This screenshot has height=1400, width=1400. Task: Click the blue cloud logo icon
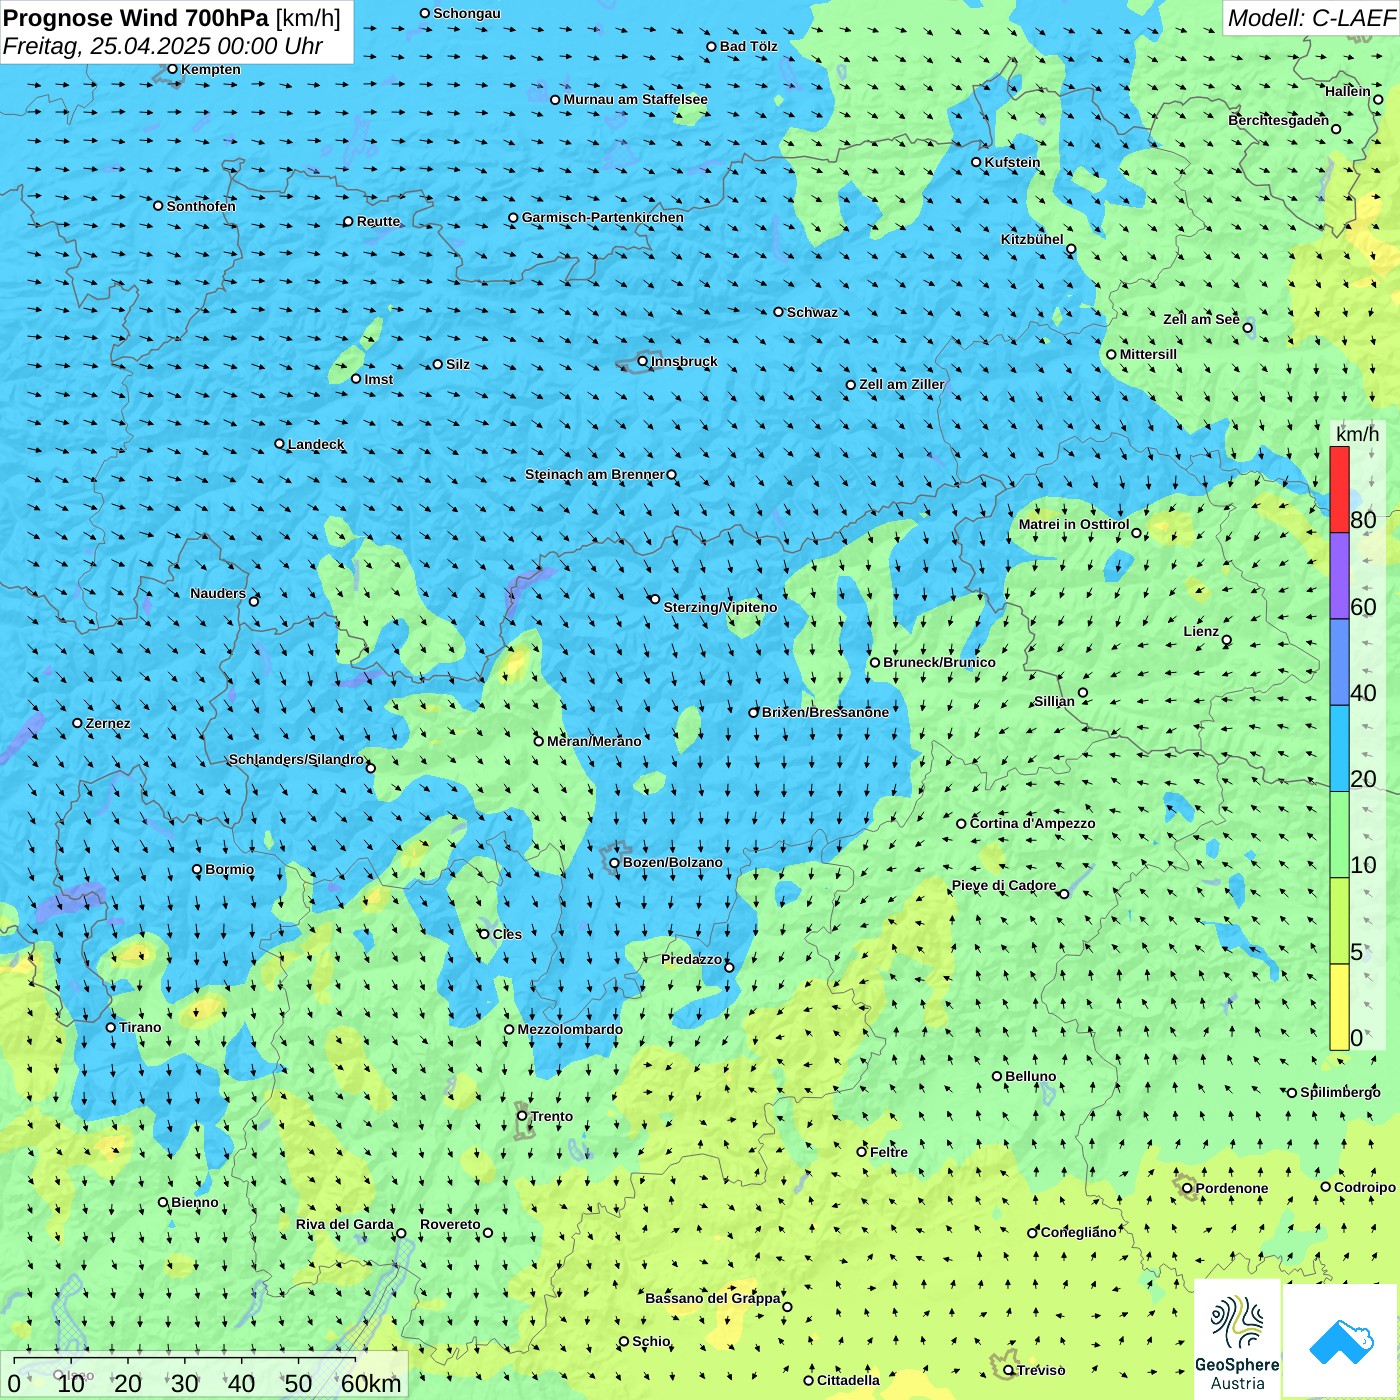pos(1340,1340)
